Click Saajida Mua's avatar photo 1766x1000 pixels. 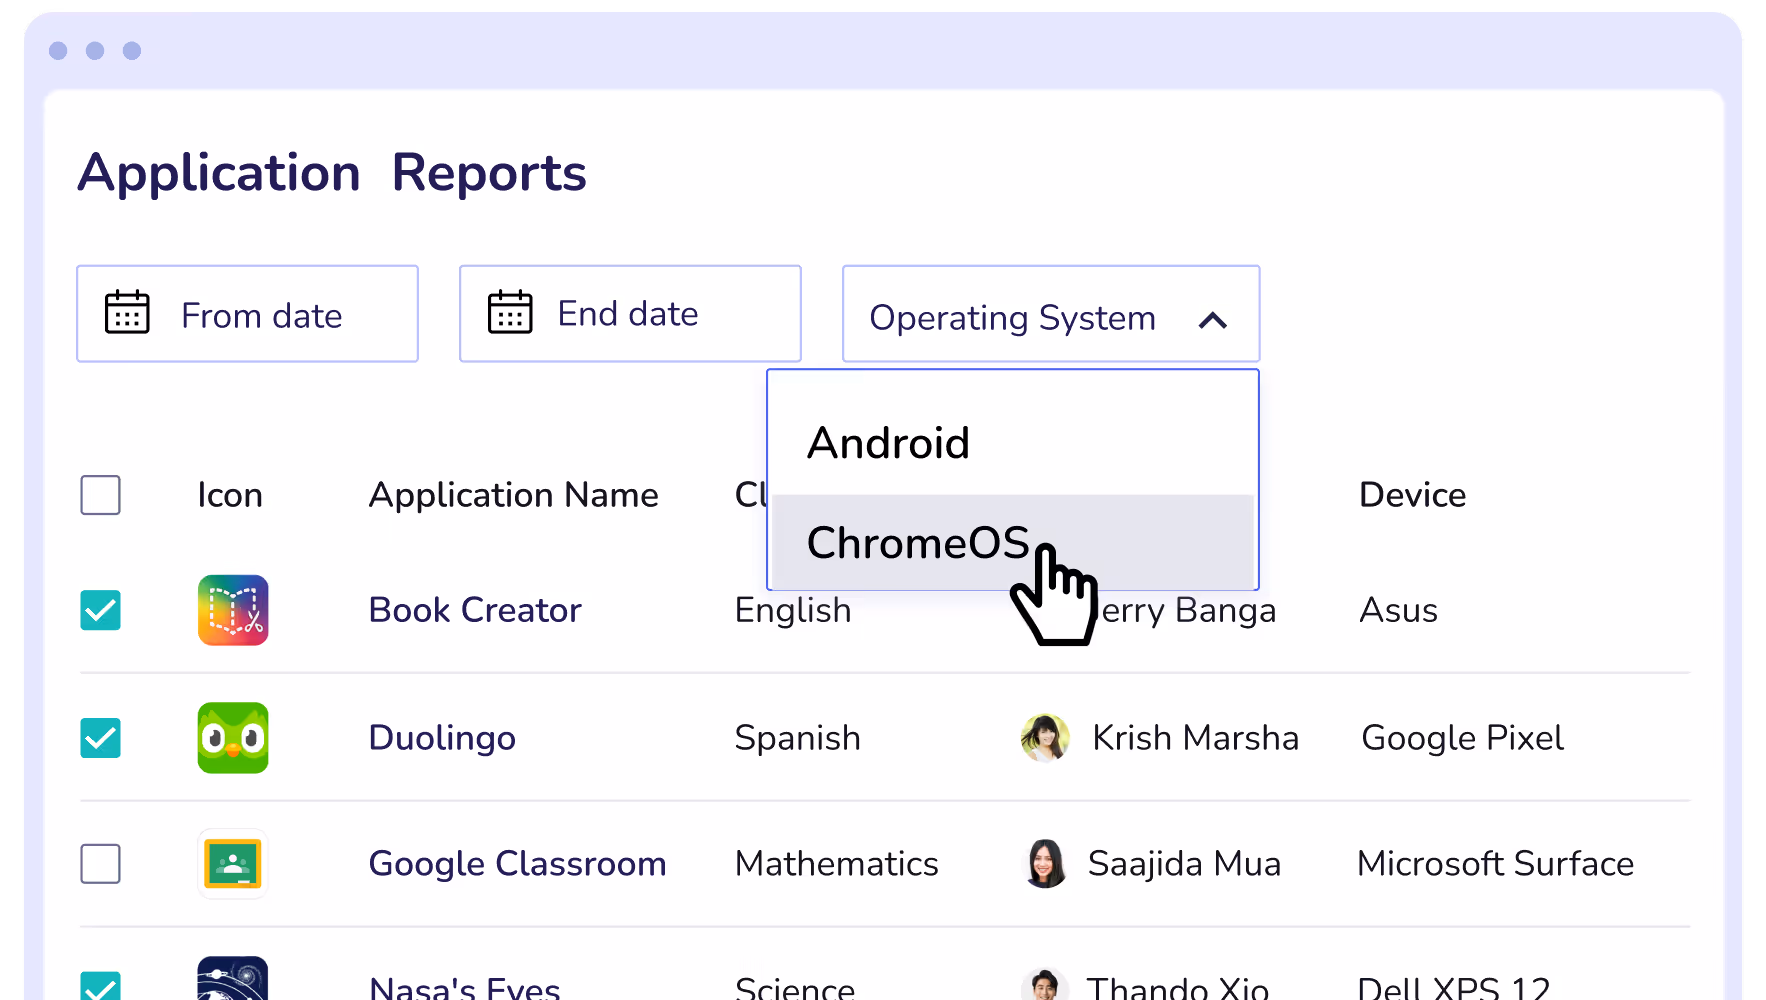pyautogui.click(x=1045, y=864)
